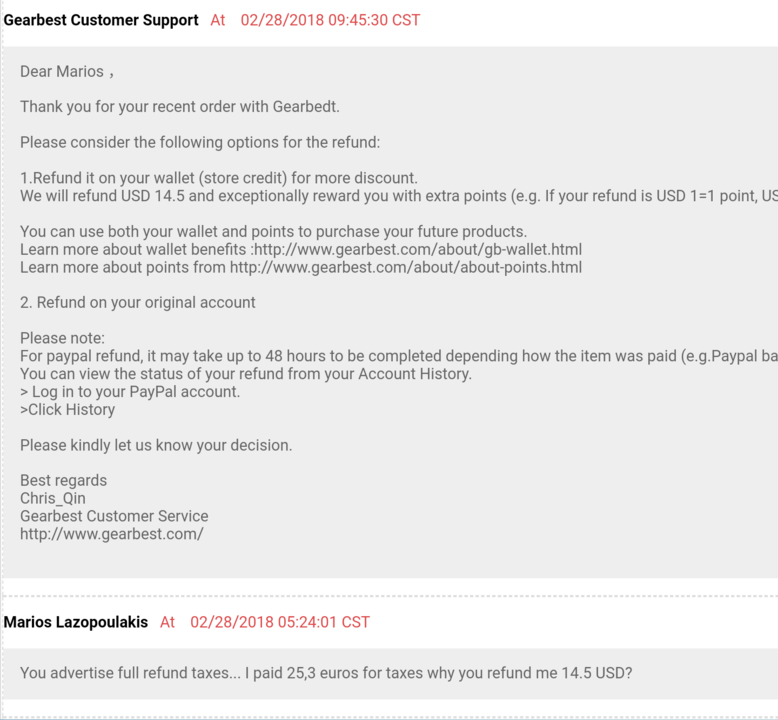Click "> Log in to your PayPal account." line
778x720 pixels.
coord(130,392)
